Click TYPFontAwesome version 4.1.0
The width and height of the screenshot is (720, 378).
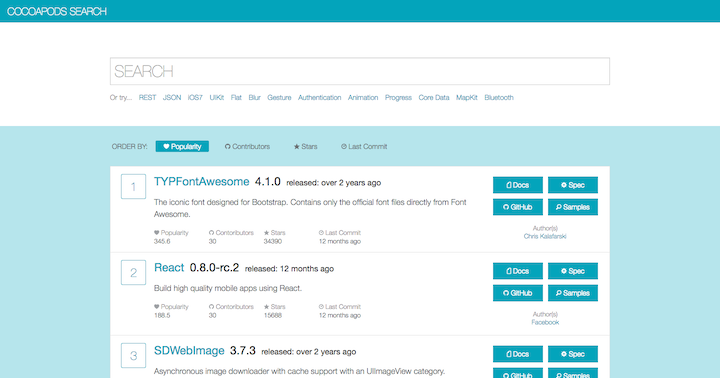[x=268, y=181]
